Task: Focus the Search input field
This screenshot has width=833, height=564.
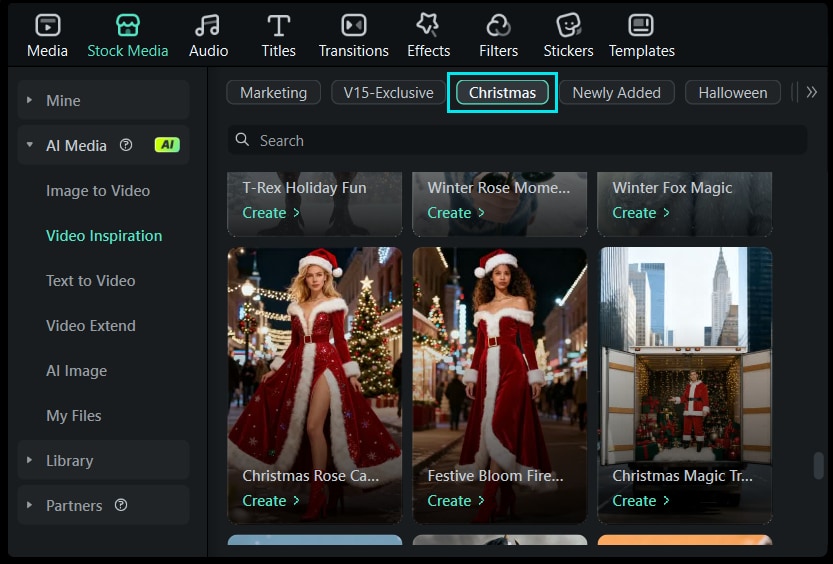Action: click(x=517, y=140)
